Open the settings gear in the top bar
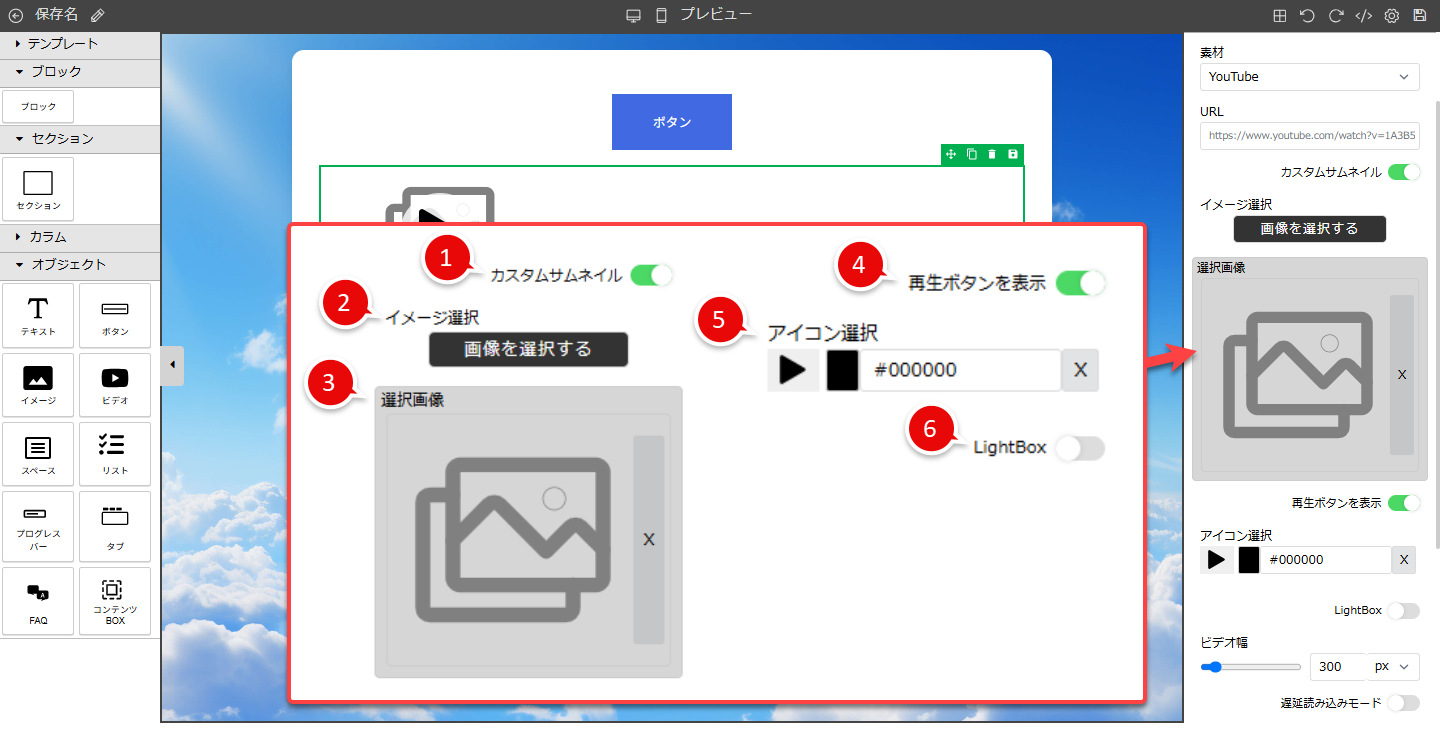Viewport: 1440px width, 731px height. [x=1391, y=15]
